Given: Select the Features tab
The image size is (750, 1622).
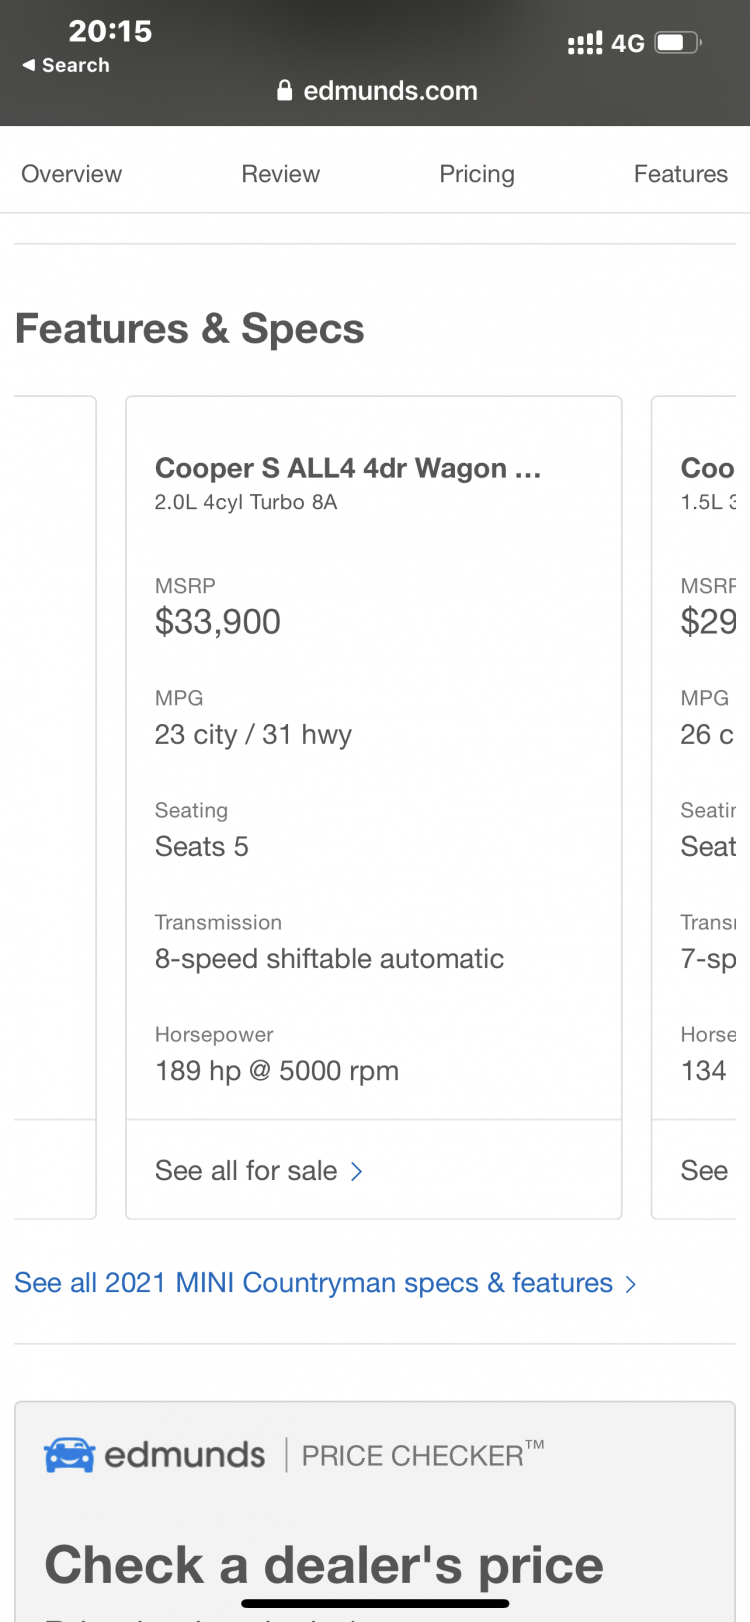Looking at the screenshot, I should pos(681,174).
